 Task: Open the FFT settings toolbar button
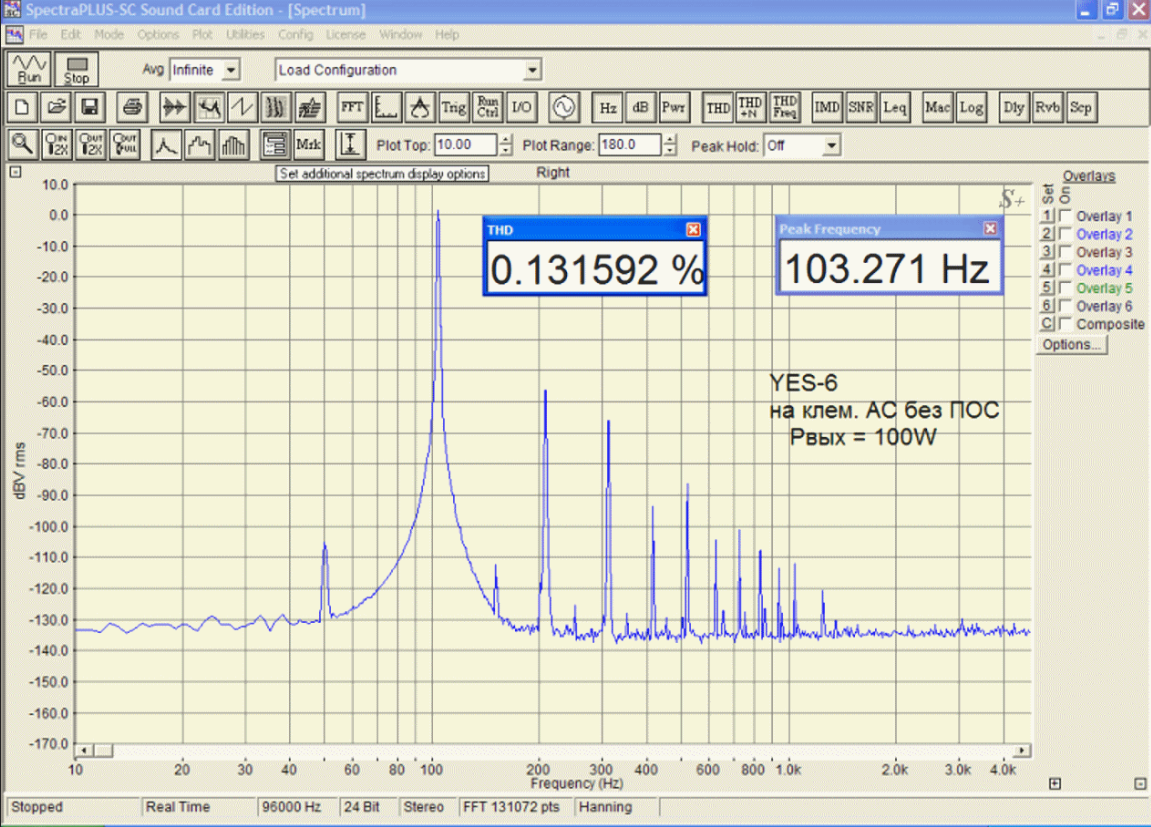click(x=352, y=107)
